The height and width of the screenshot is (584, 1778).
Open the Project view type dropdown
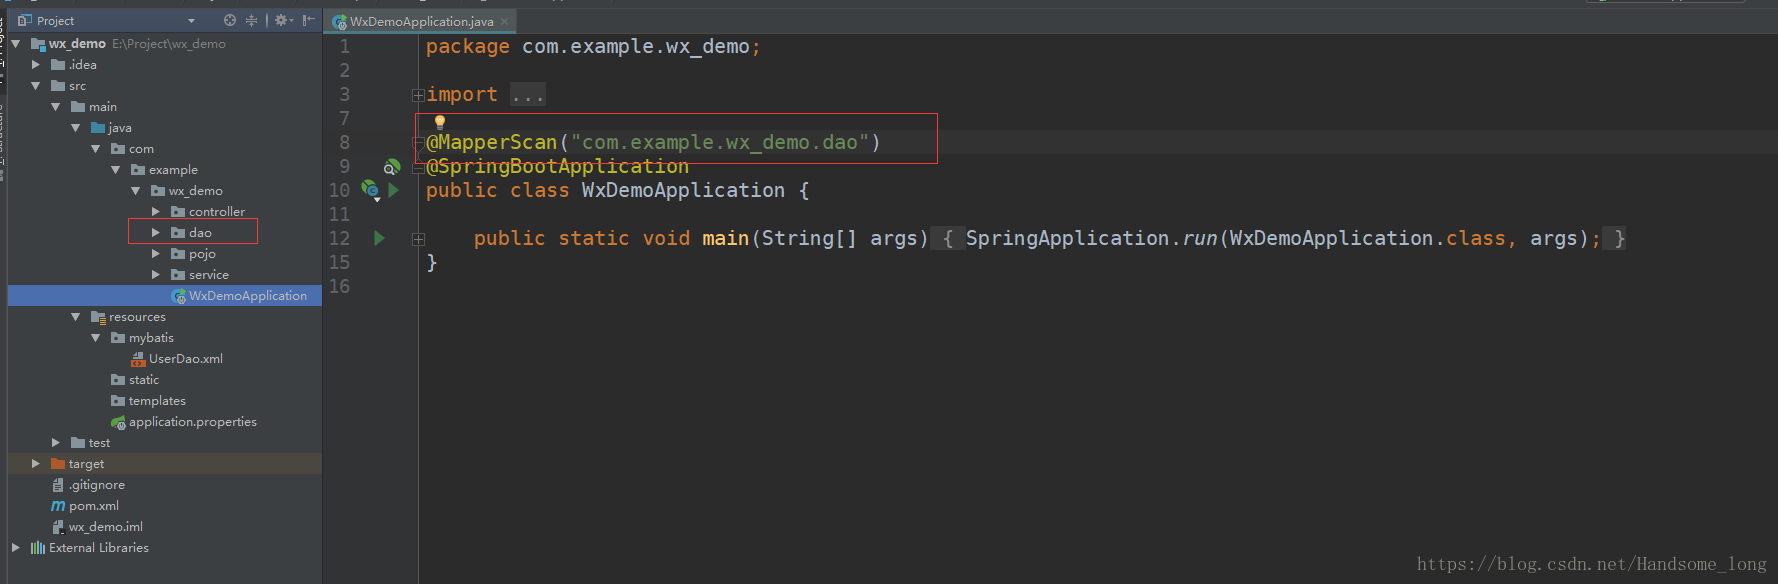(x=191, y=21)
